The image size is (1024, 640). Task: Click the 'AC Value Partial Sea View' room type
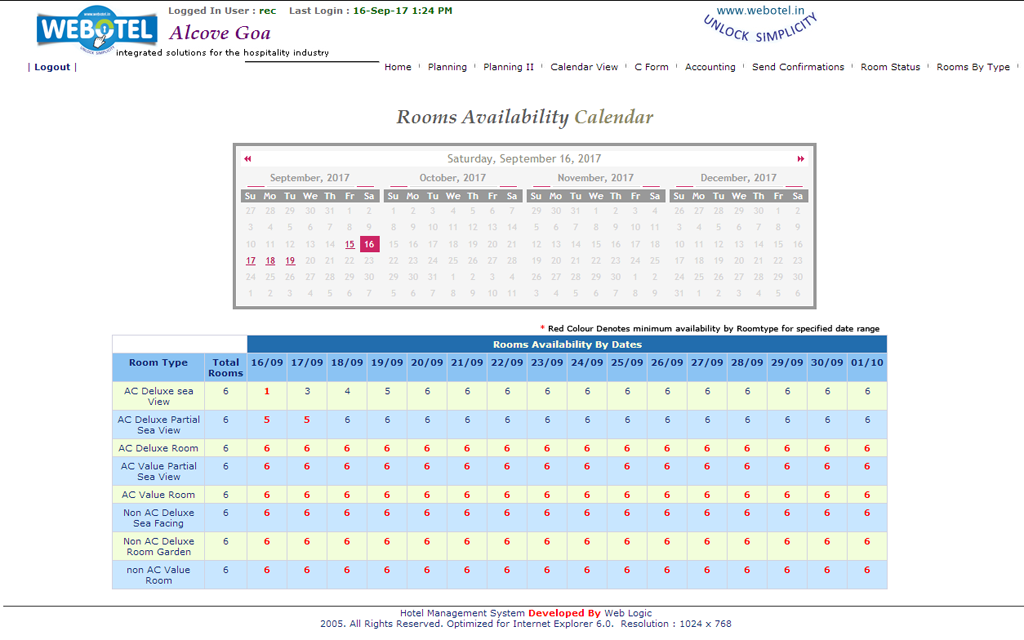(159, 472)
